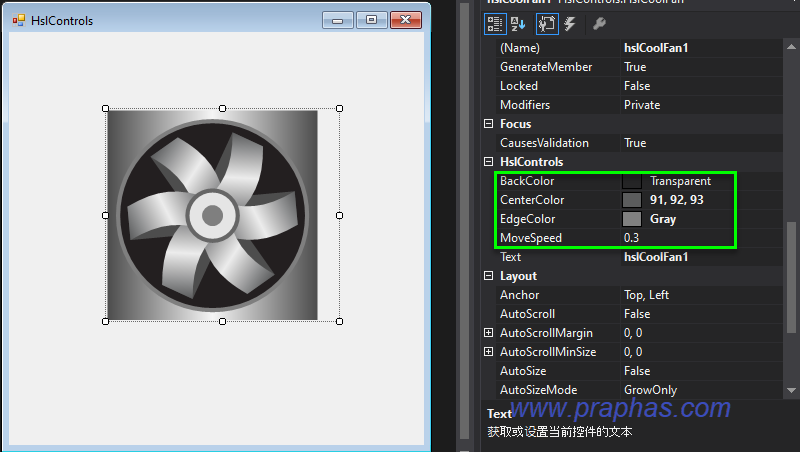
Task: Minimize the HslControls form window
Action: tap(338, 20)
